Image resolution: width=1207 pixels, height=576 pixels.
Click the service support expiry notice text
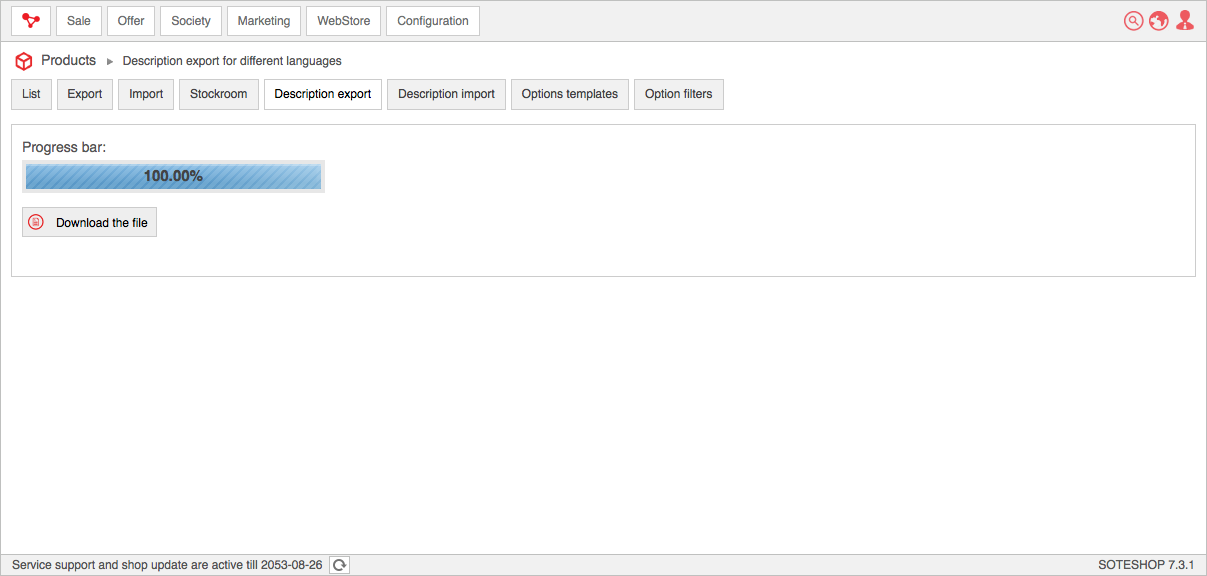tap(167, 565)
